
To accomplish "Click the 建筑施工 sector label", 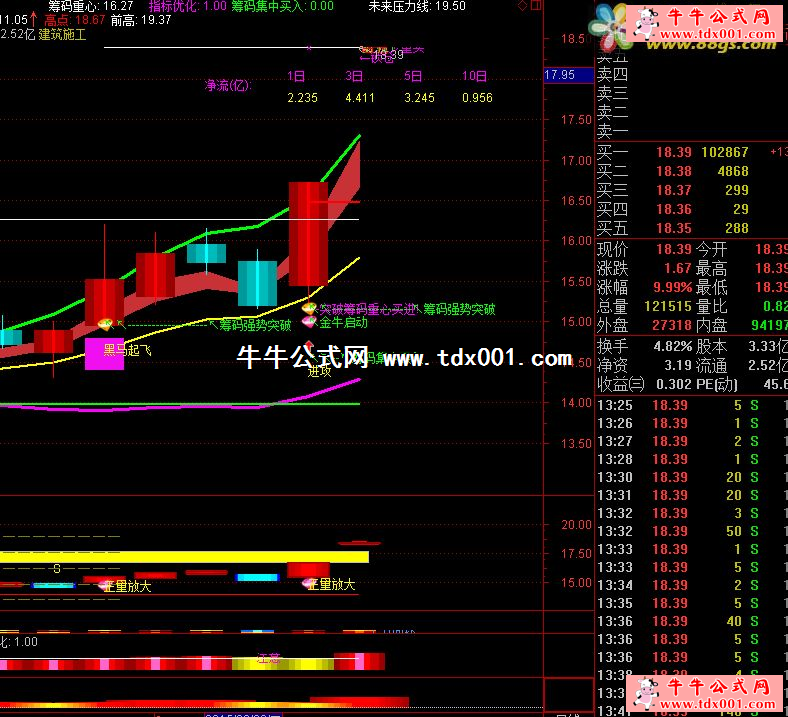I will coord(62,33).
